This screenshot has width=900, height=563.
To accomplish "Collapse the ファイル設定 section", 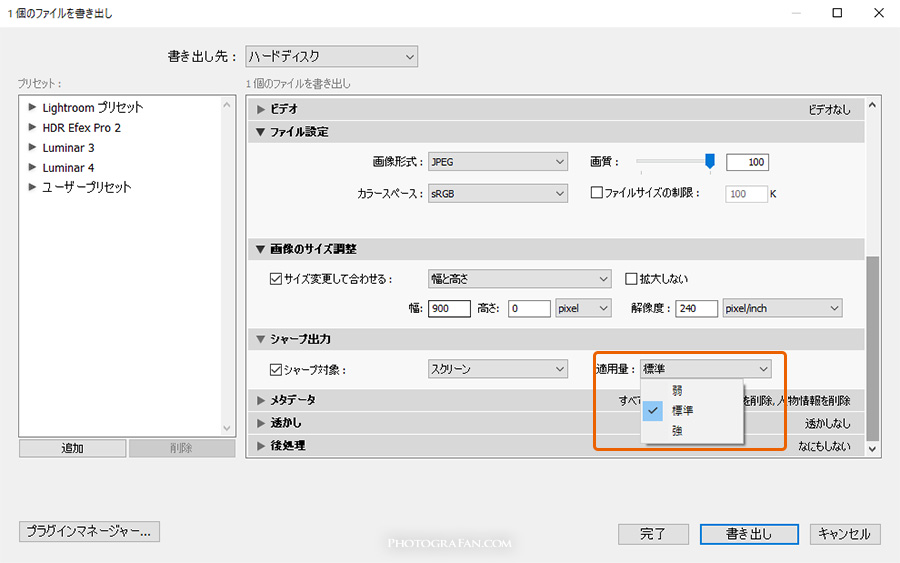I will [x=261, y=132].
